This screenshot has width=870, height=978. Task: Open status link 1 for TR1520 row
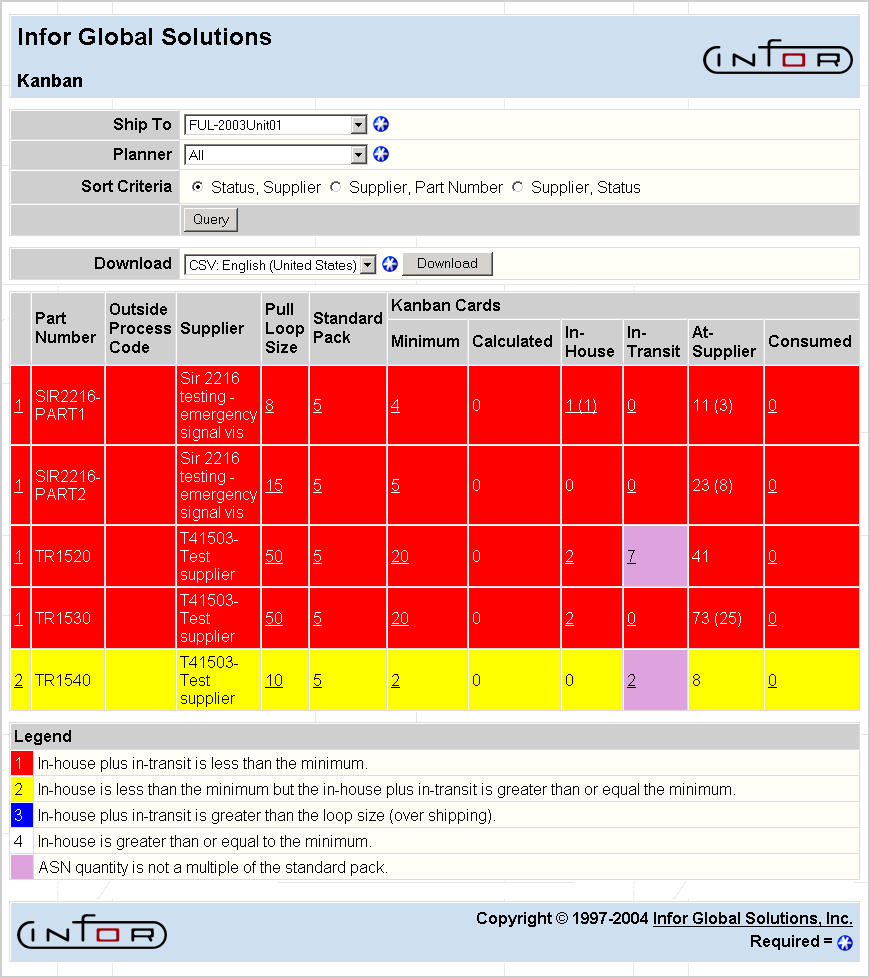(x=19, y=556)
